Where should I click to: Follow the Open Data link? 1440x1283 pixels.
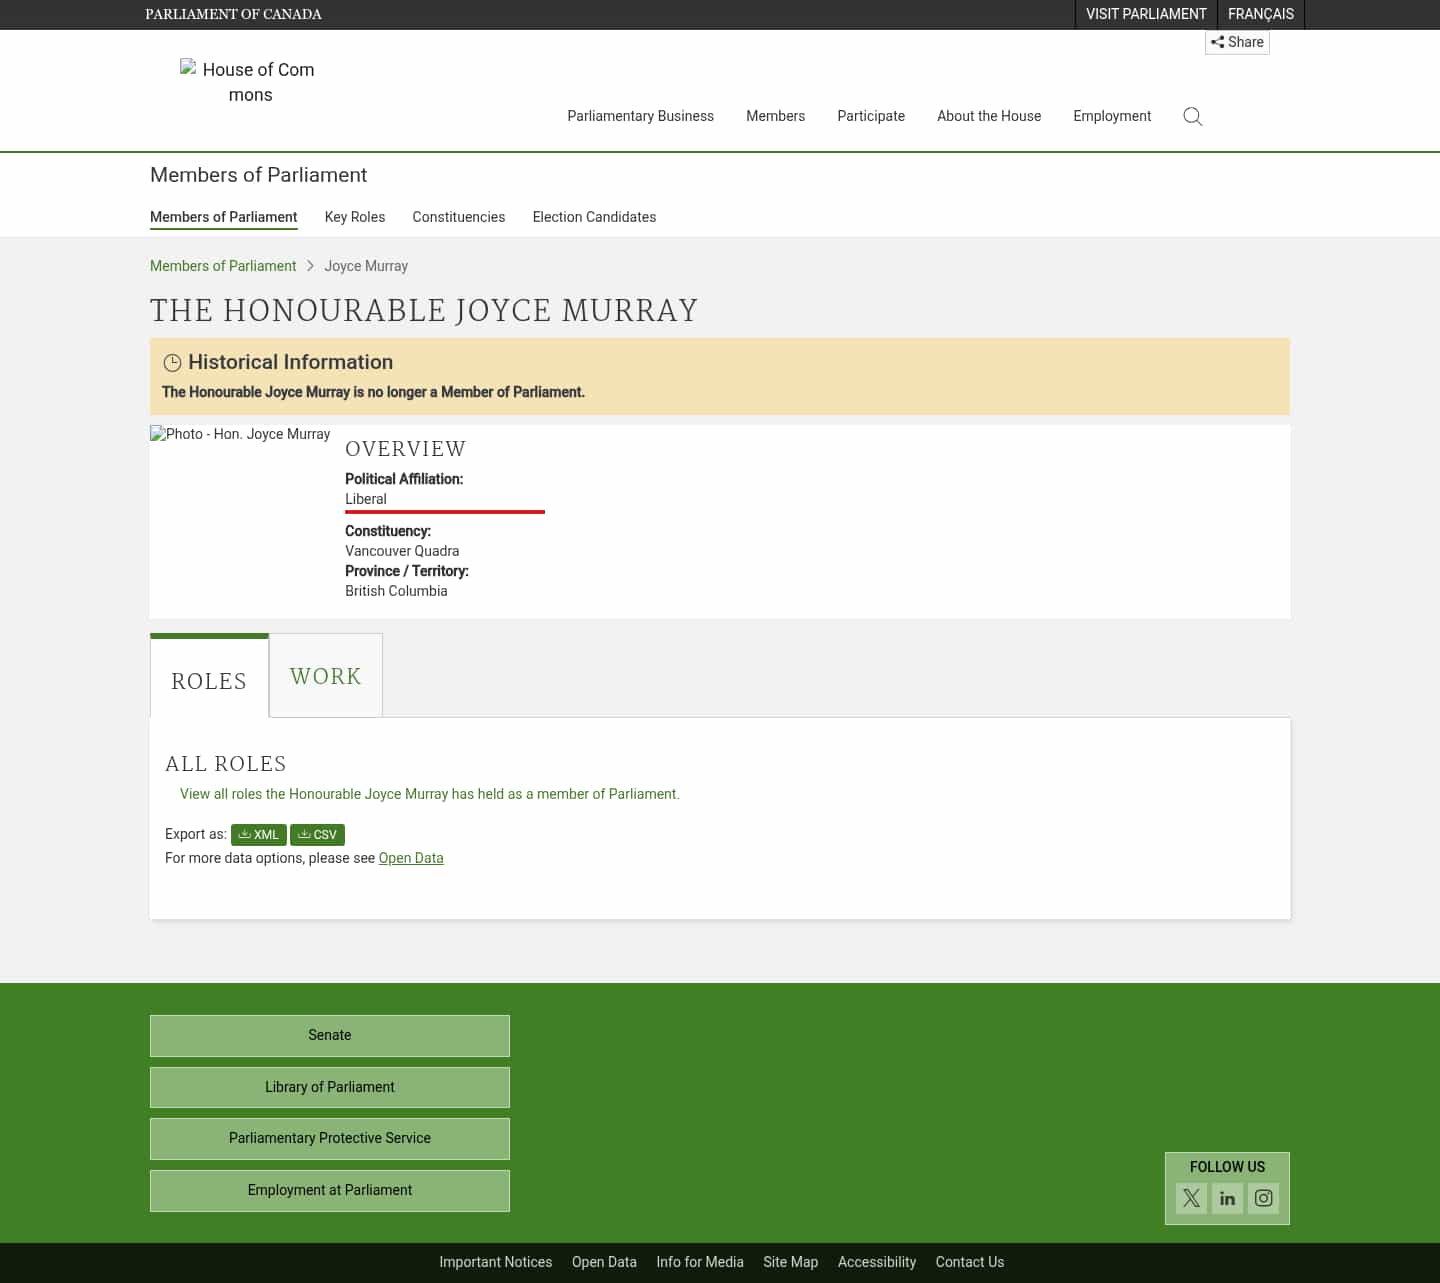pyautogui.click(x=410, y=857)
